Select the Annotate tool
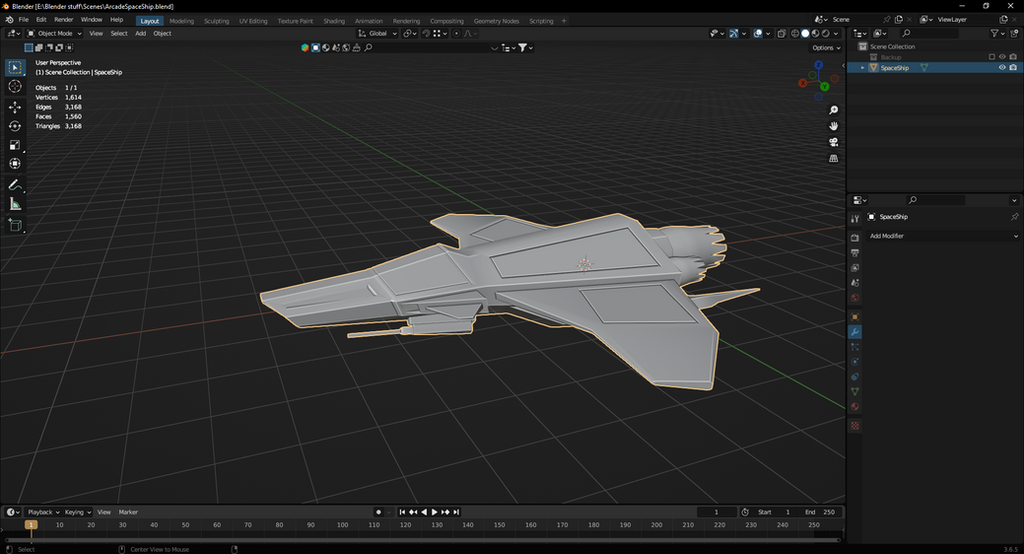1024x554 pixels. (15, 186)
